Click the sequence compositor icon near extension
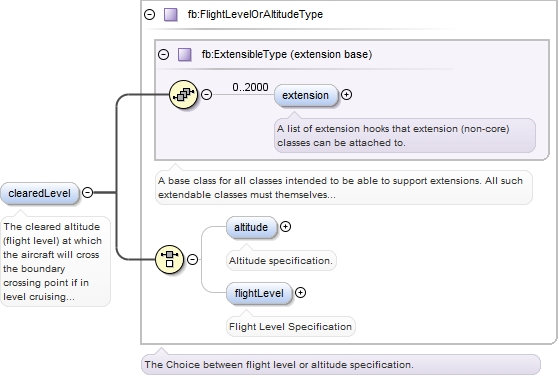The height and width of the screenshot is (378, 559). pyautogui.click(x=183, y=94)
